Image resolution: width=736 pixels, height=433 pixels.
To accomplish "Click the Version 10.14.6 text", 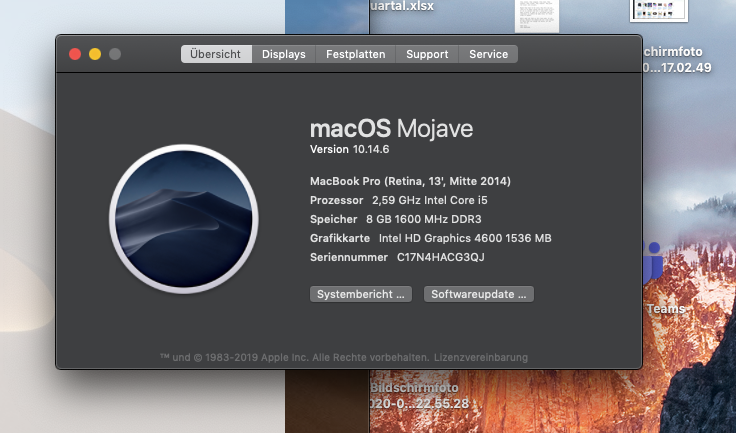I will (x=349, y=149).
